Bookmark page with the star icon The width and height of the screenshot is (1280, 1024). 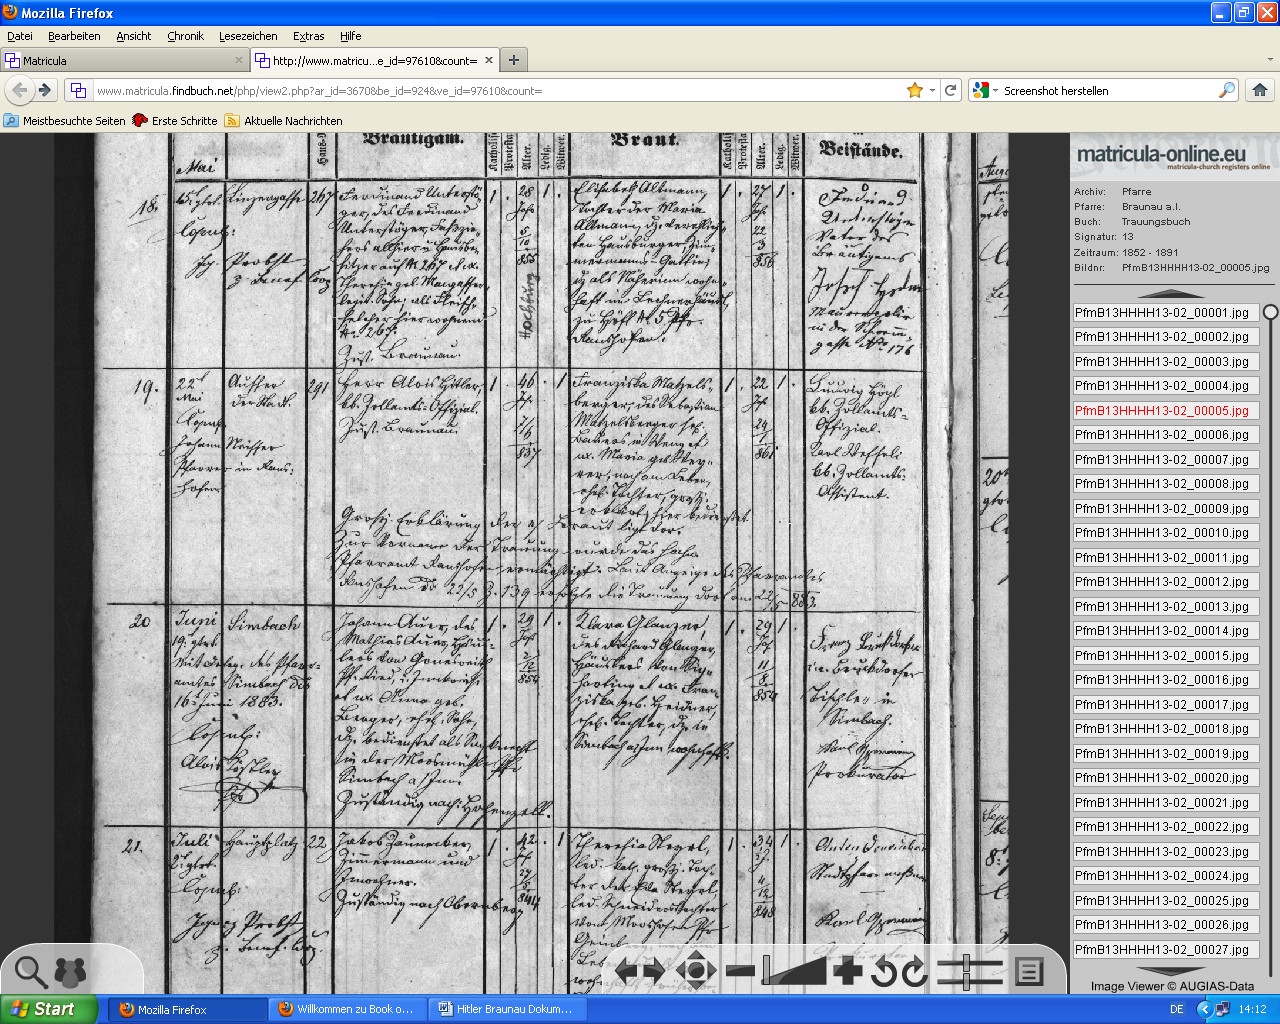click(x=914, y=90)
